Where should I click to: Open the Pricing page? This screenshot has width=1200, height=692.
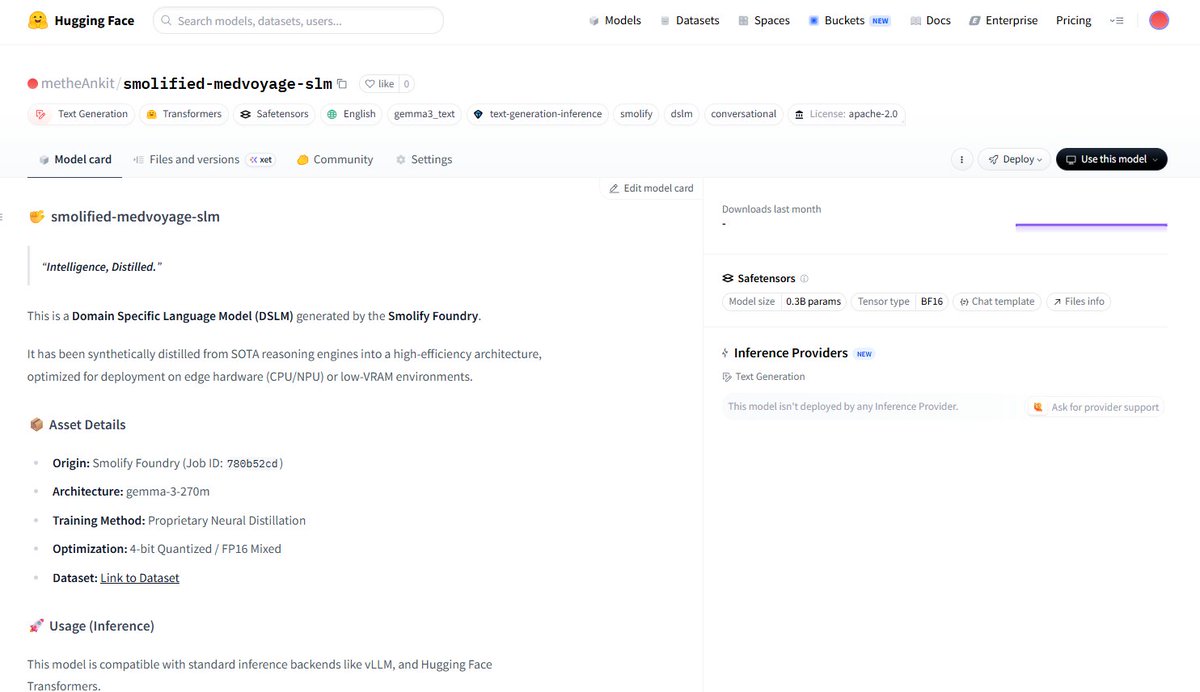1074,20
